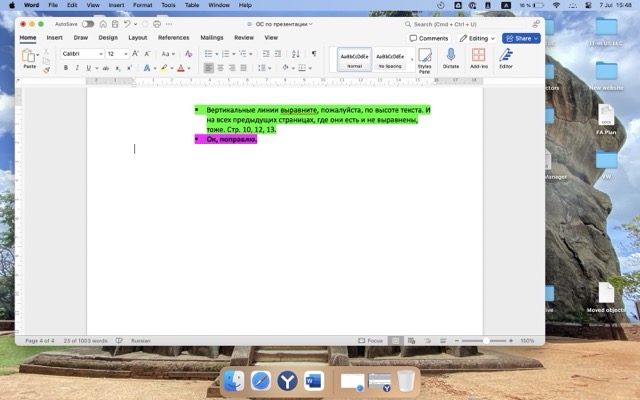Open the Editing mode dropdown
The image size is (640, 400).
[476, 38]
